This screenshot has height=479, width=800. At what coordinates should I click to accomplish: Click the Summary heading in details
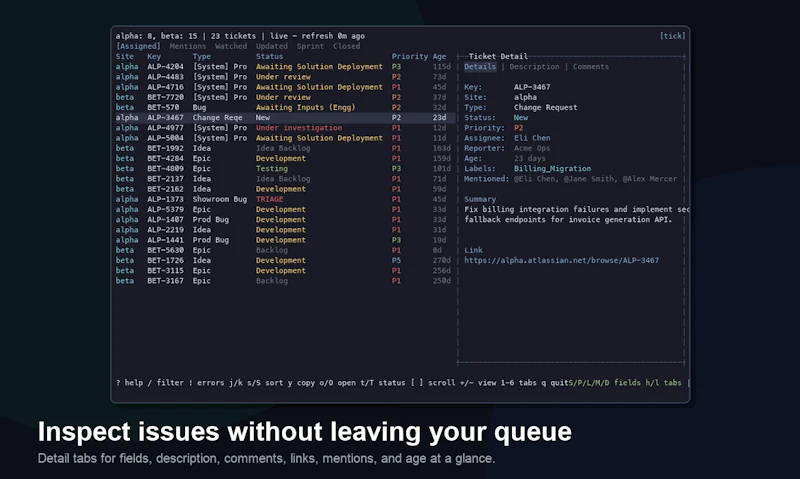click(x=480, y=199)
